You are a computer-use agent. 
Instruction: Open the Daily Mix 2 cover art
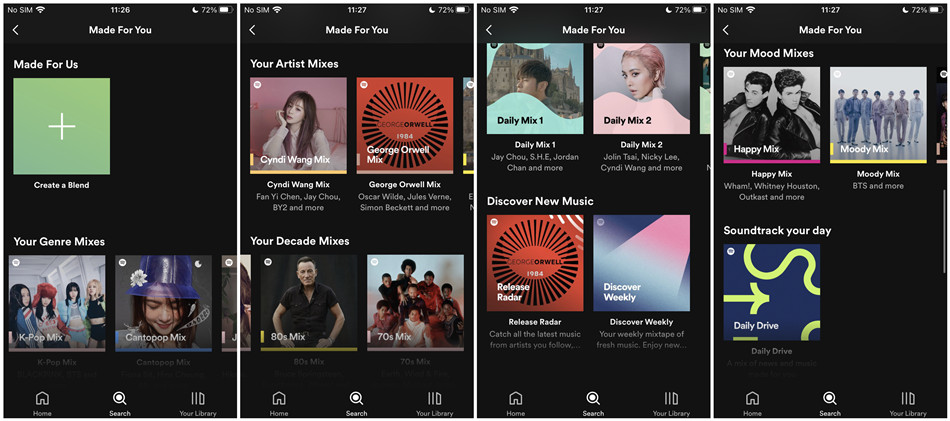(642, 88)
